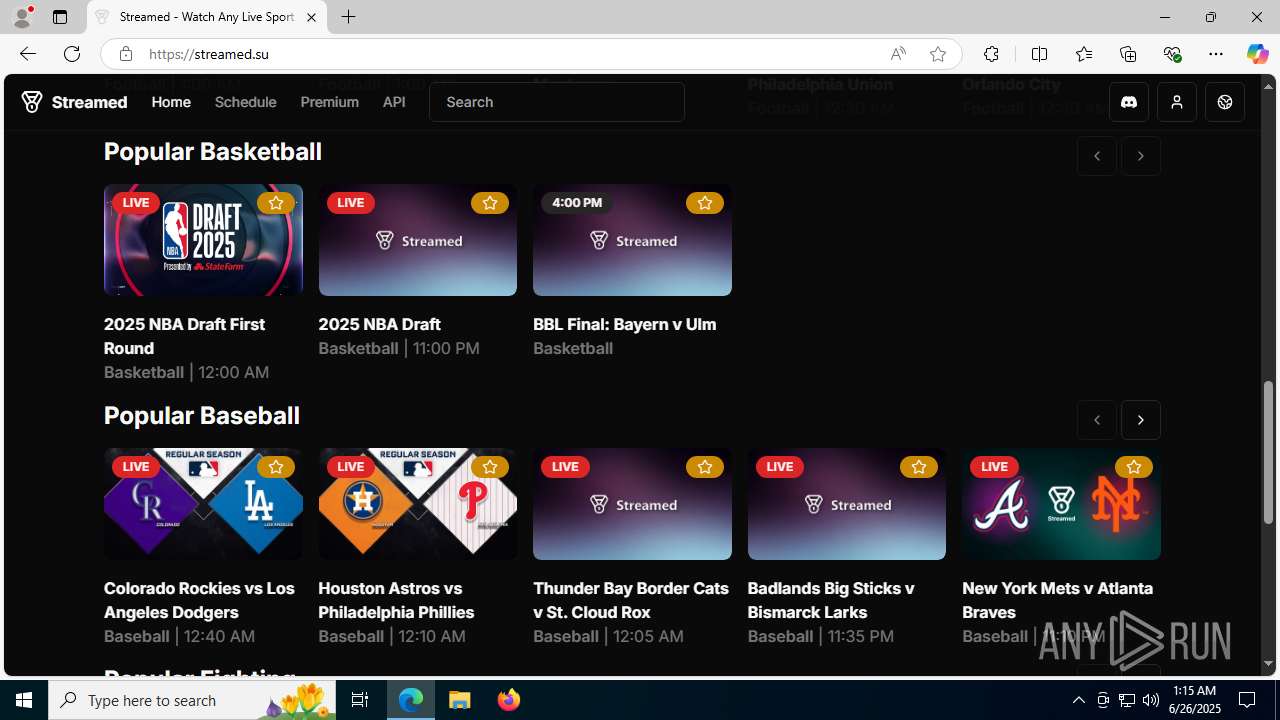Favorite Houston Astros vs Phillies star
Viewport: 1280px width, 720px height.
pos(490,467)
